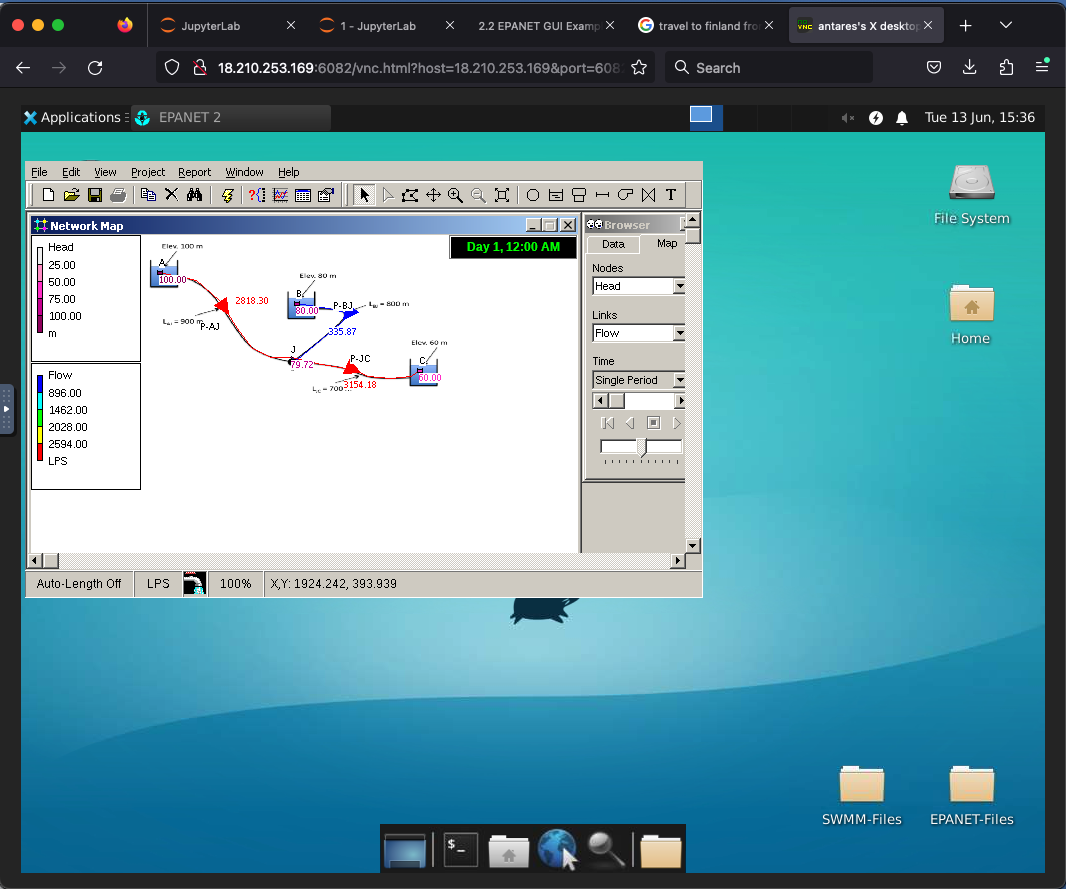The height and width of the screenshot is (889, 1066).
Task: Click the Flow legend color bar
Action: click(40, 418)
